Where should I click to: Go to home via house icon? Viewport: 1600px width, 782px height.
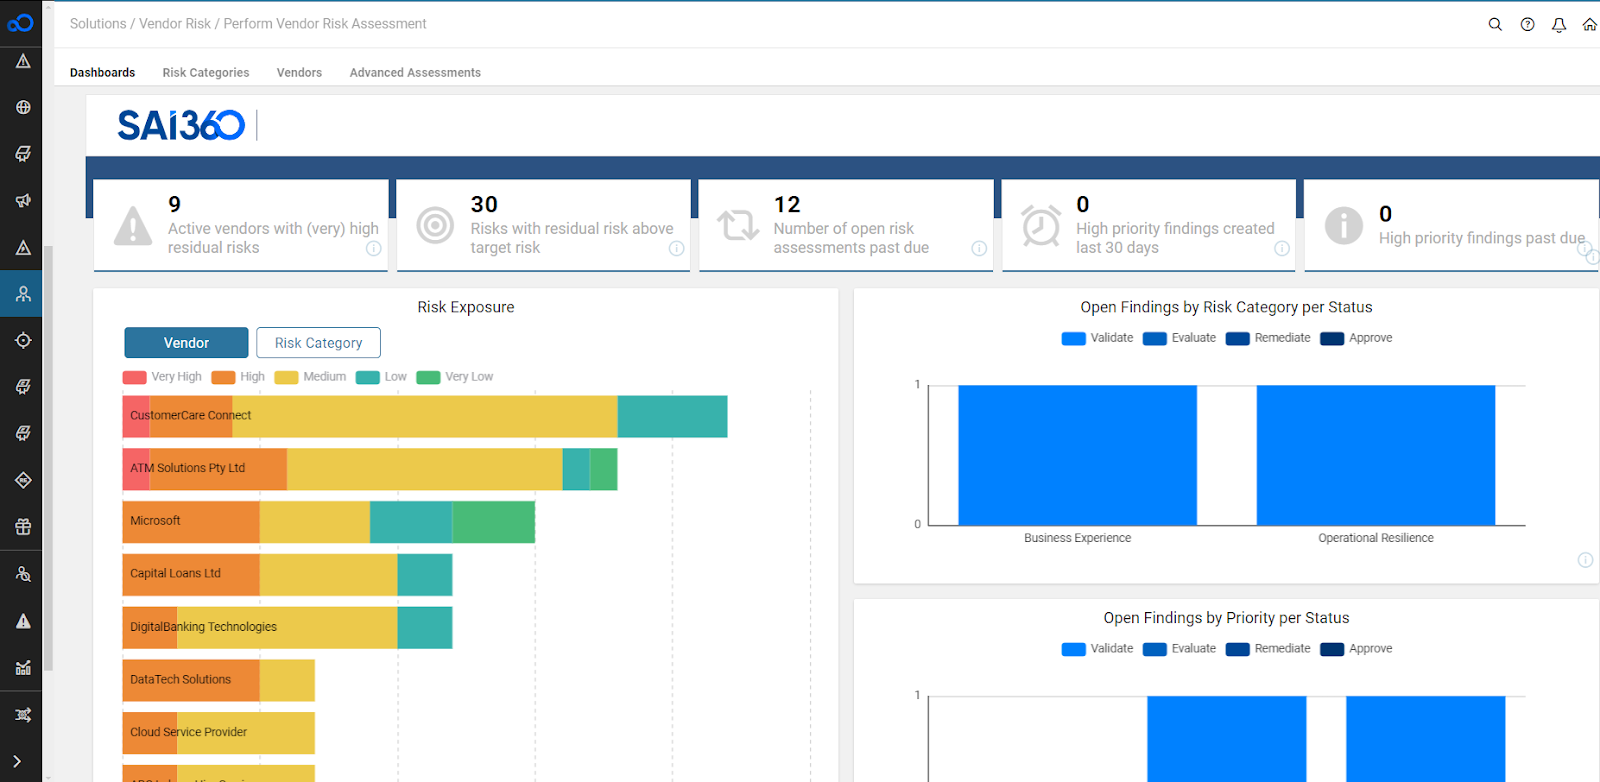(1590, 24)
